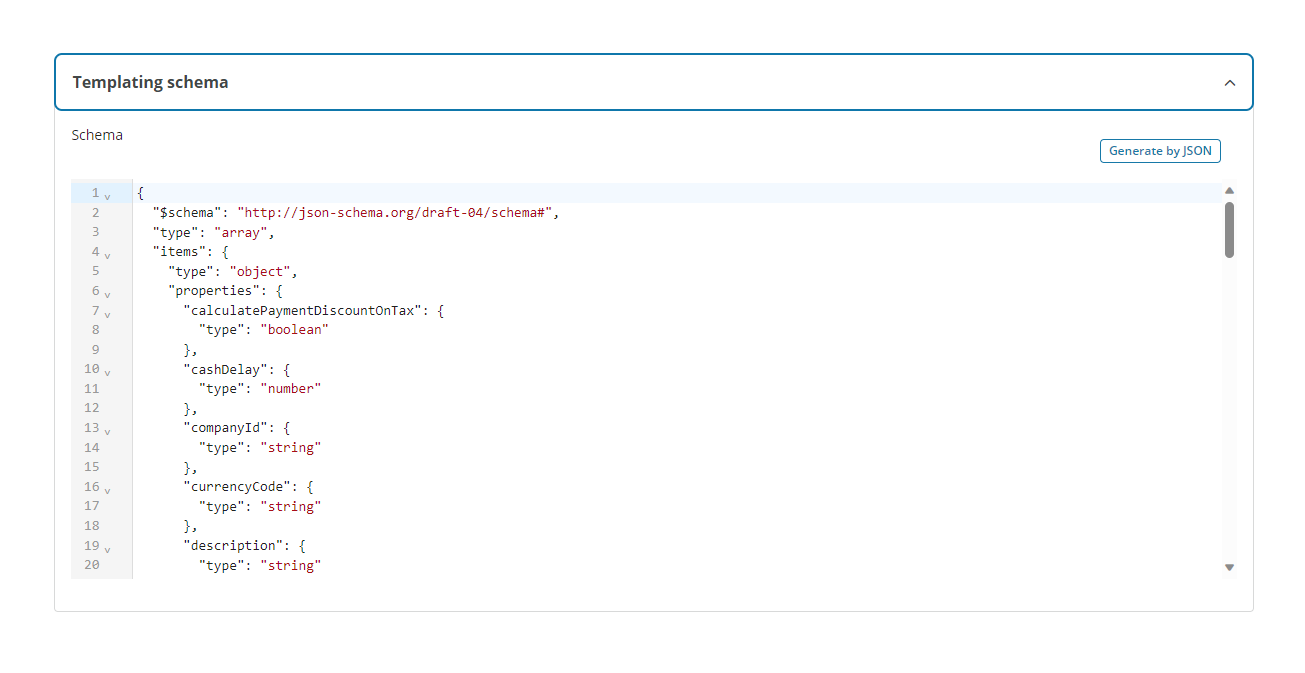This screenshot has width=1305, height=673.
Task: Click the scrollbar down arrow icon
Action: tap(1229, 566)
